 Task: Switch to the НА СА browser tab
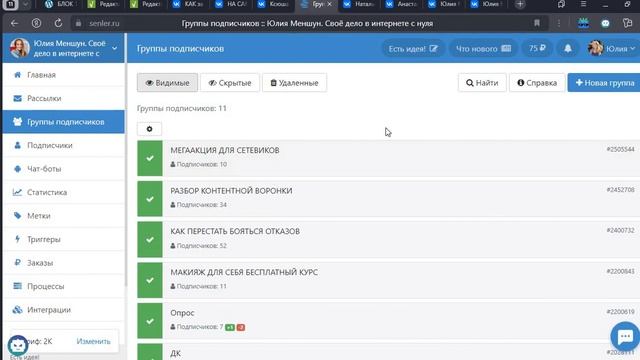(x=231, y=4)
